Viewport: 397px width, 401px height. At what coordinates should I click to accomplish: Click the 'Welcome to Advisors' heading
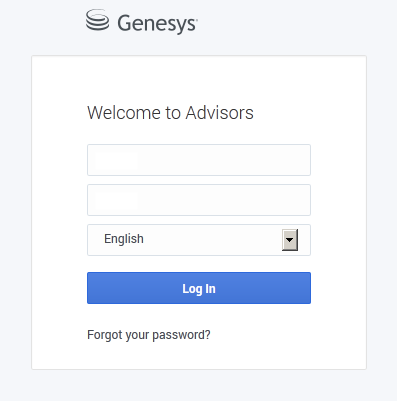[170, 113]
